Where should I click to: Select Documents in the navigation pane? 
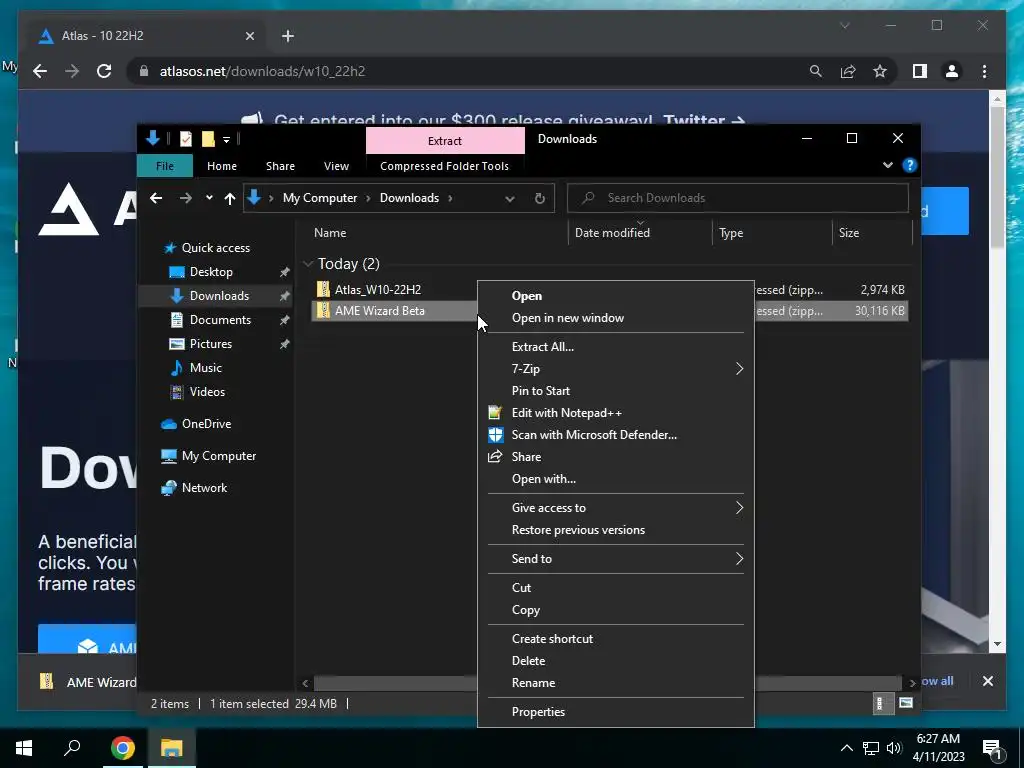pos(220,319)
